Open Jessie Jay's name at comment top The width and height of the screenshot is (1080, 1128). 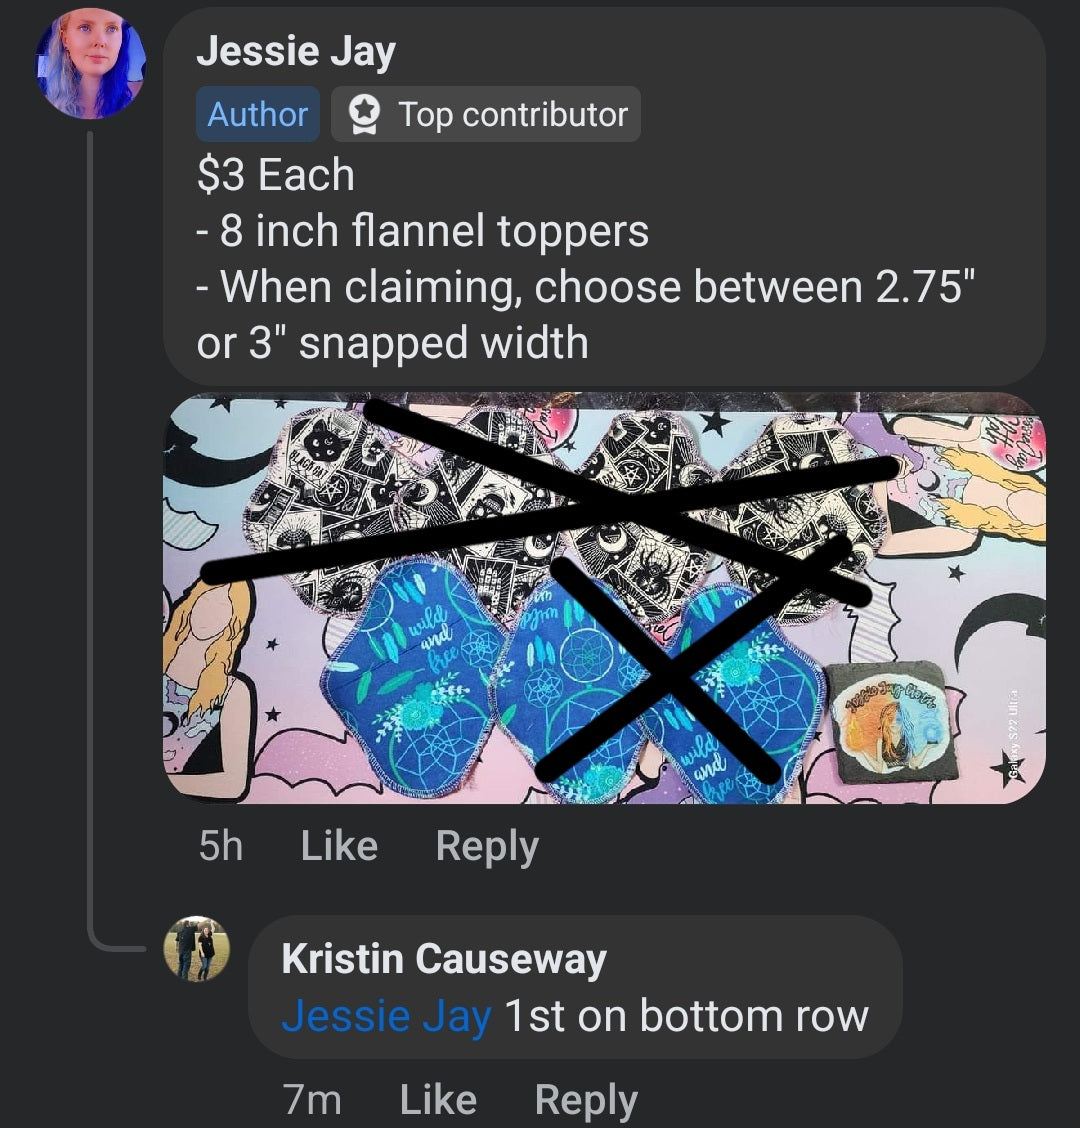[x=296, y=52]
